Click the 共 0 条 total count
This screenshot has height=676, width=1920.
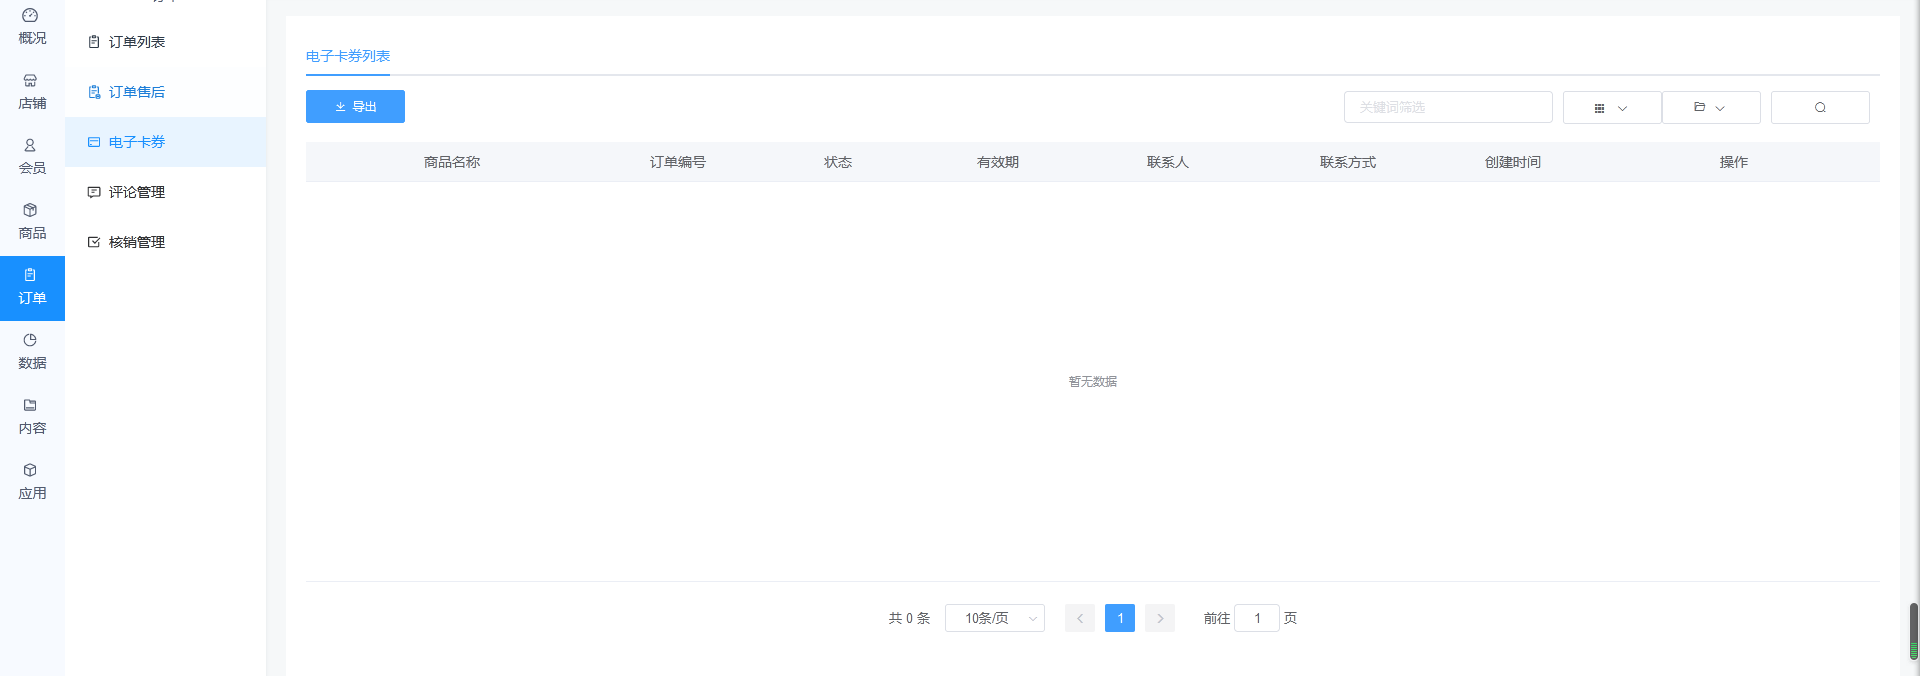point(909,618)
